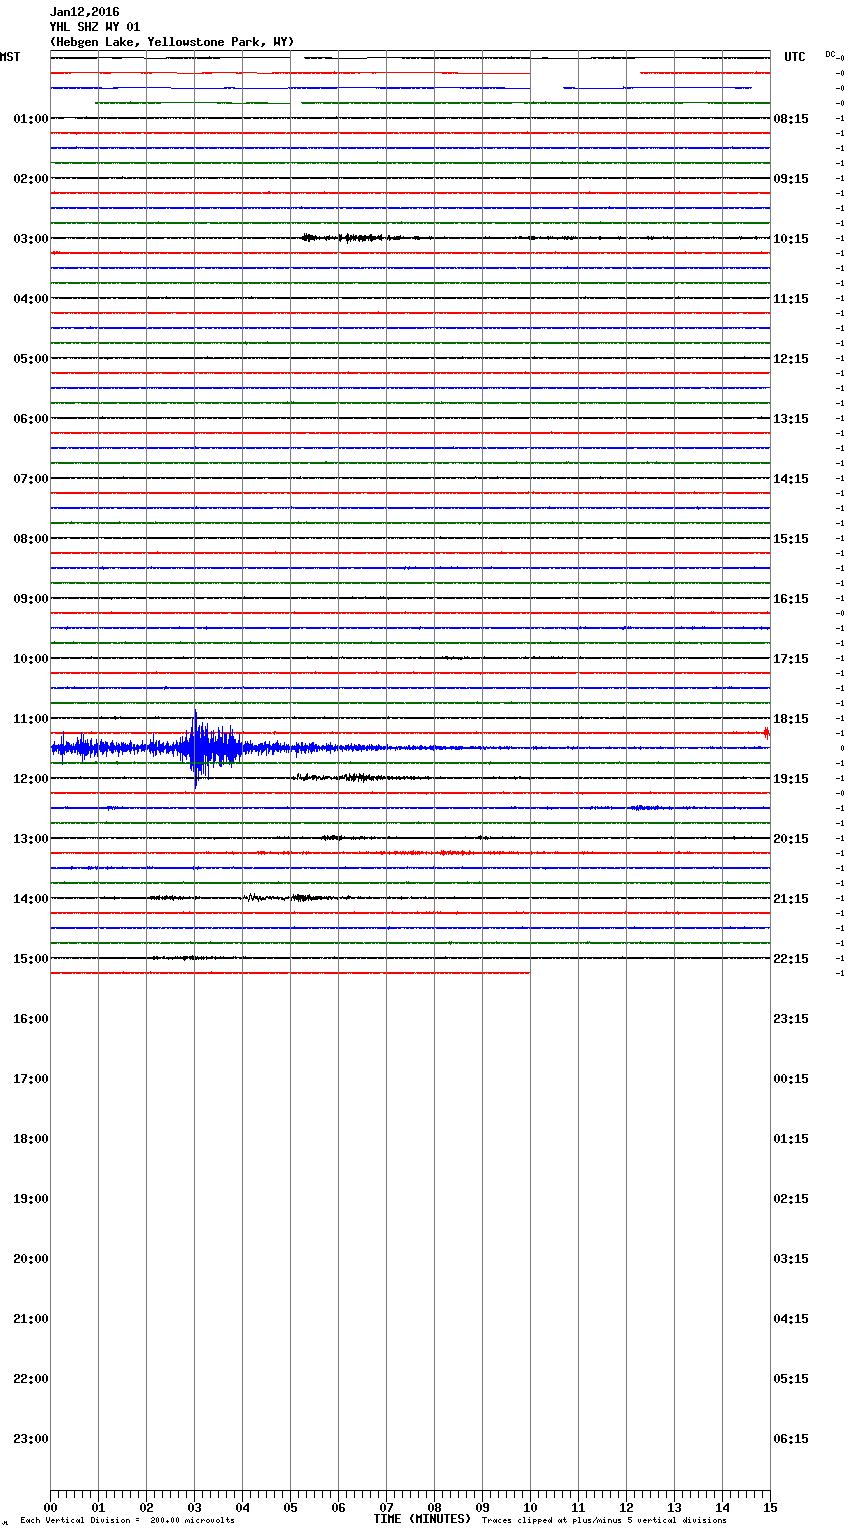Click the 23:00 MST row label
Screen dimensions: 850x1534
pos(31,1439)
